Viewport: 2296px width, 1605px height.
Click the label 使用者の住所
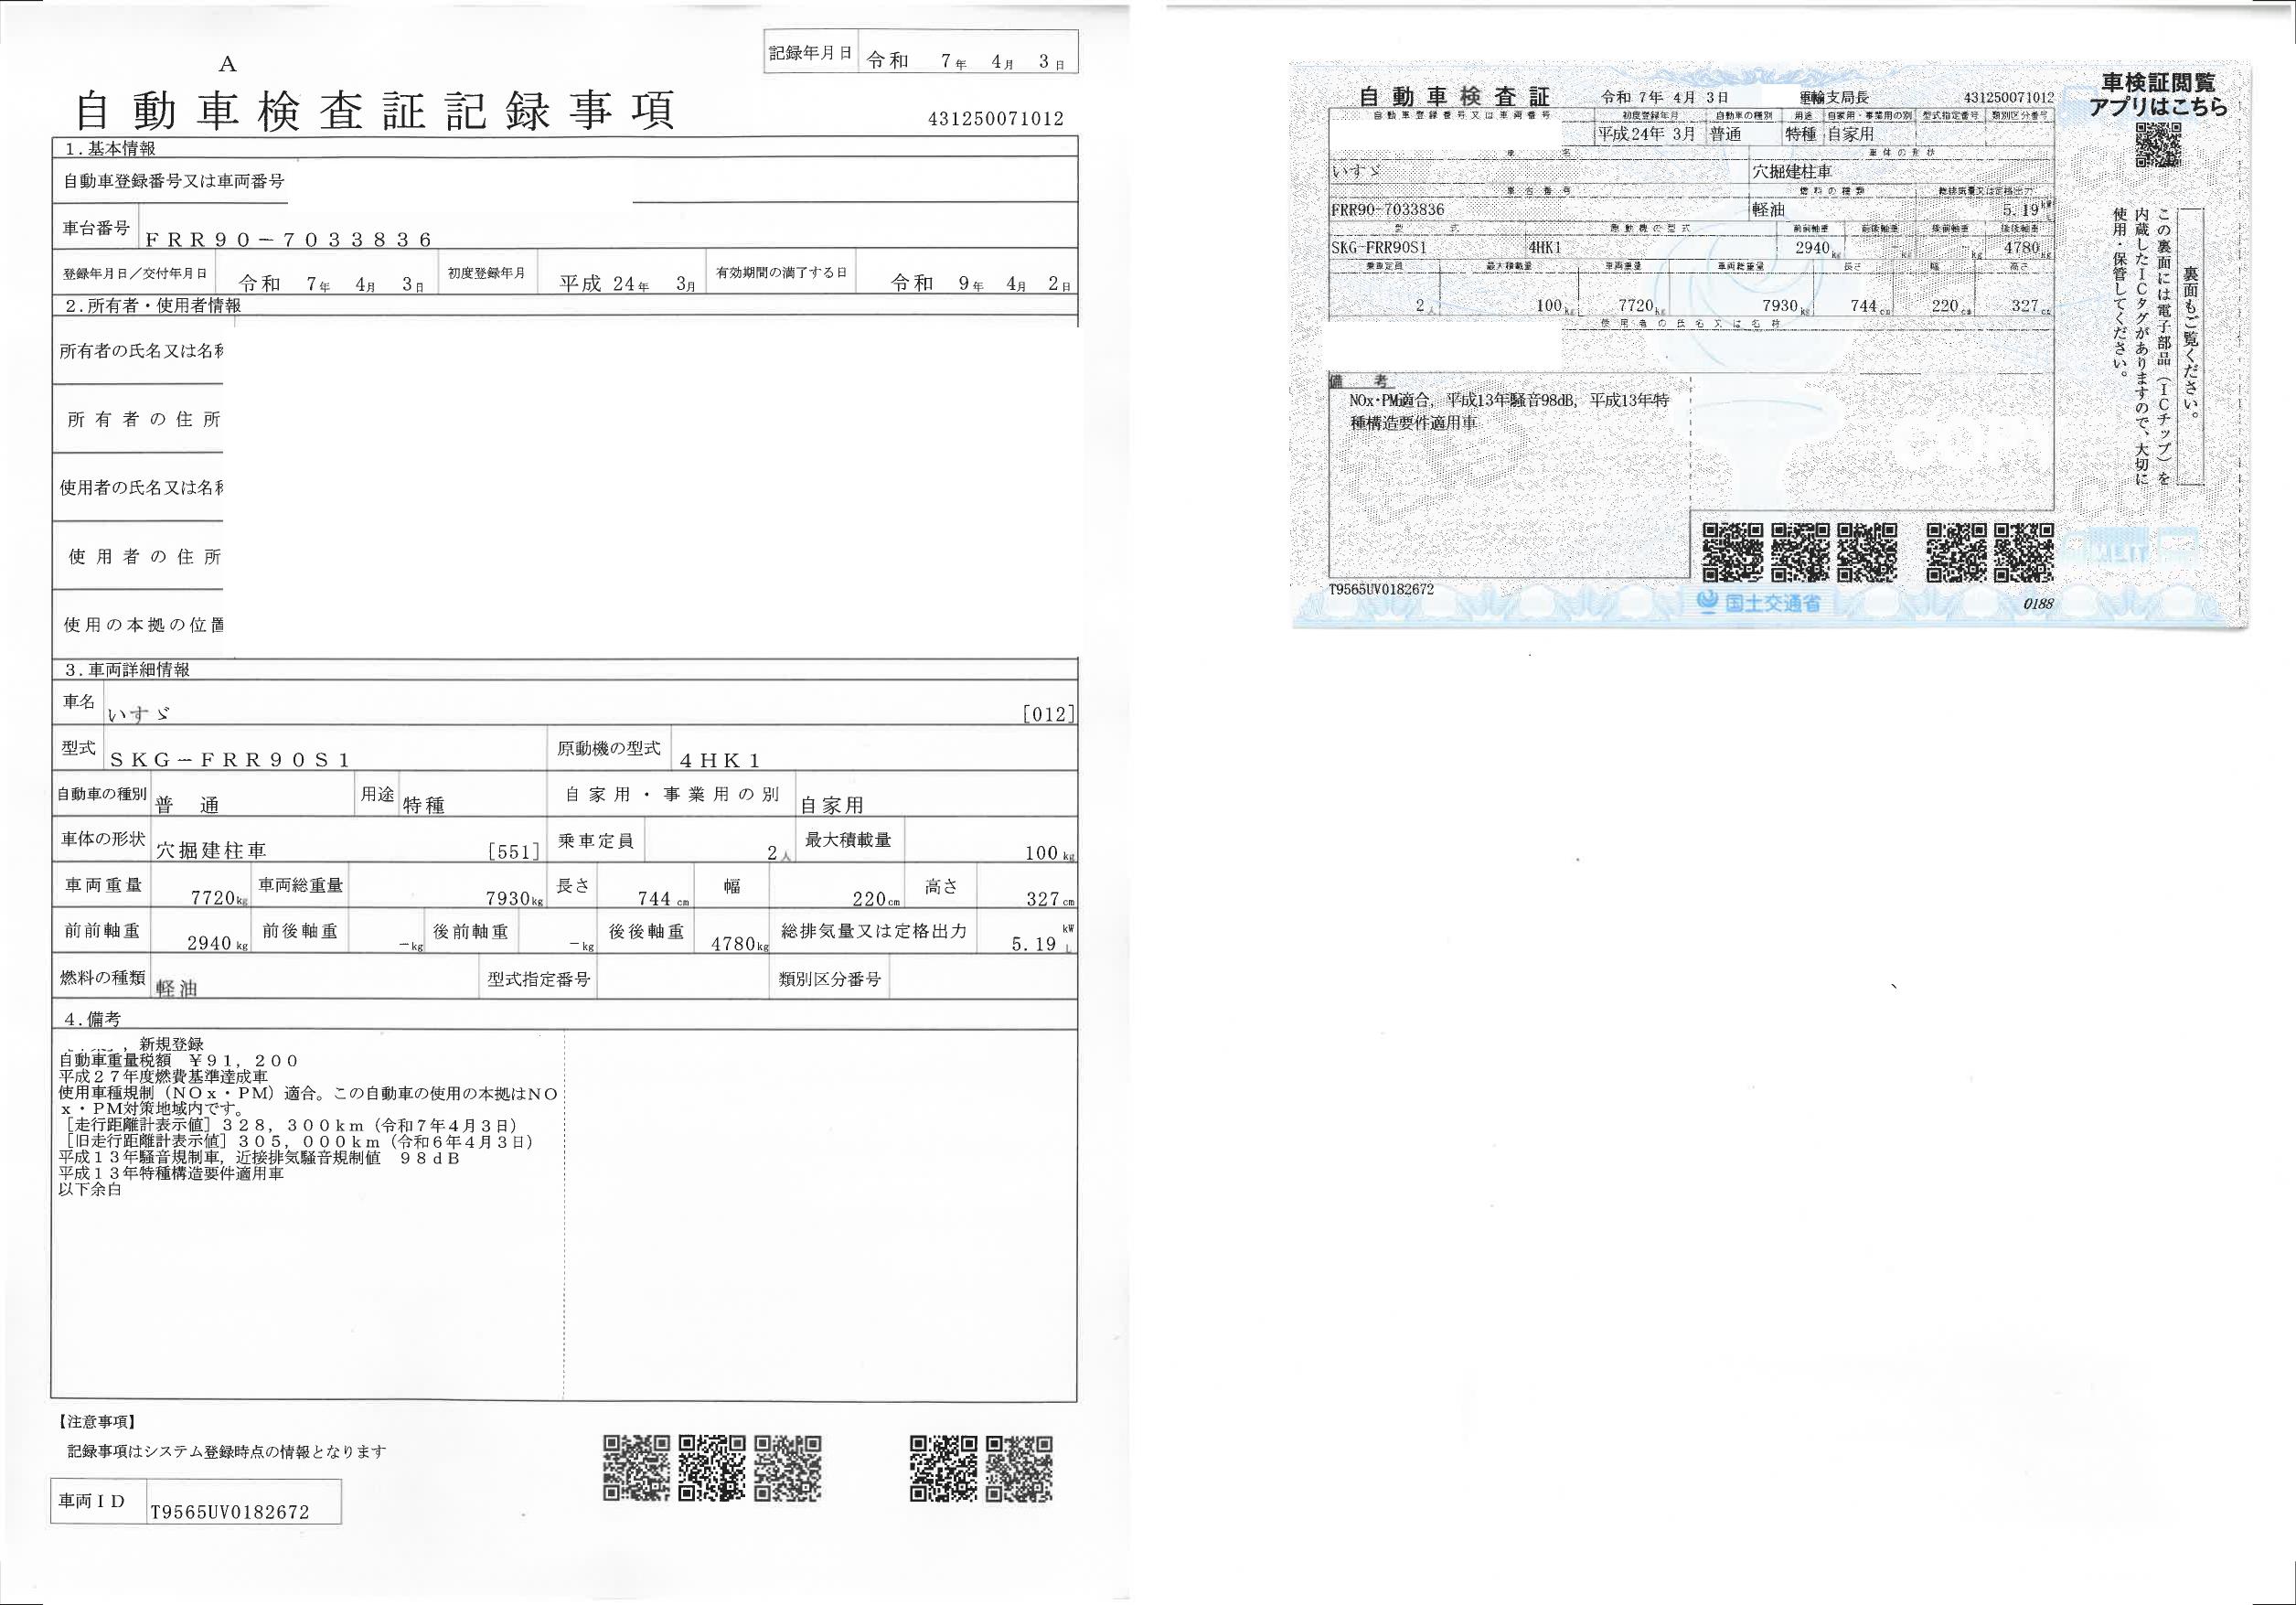point(144,556)
